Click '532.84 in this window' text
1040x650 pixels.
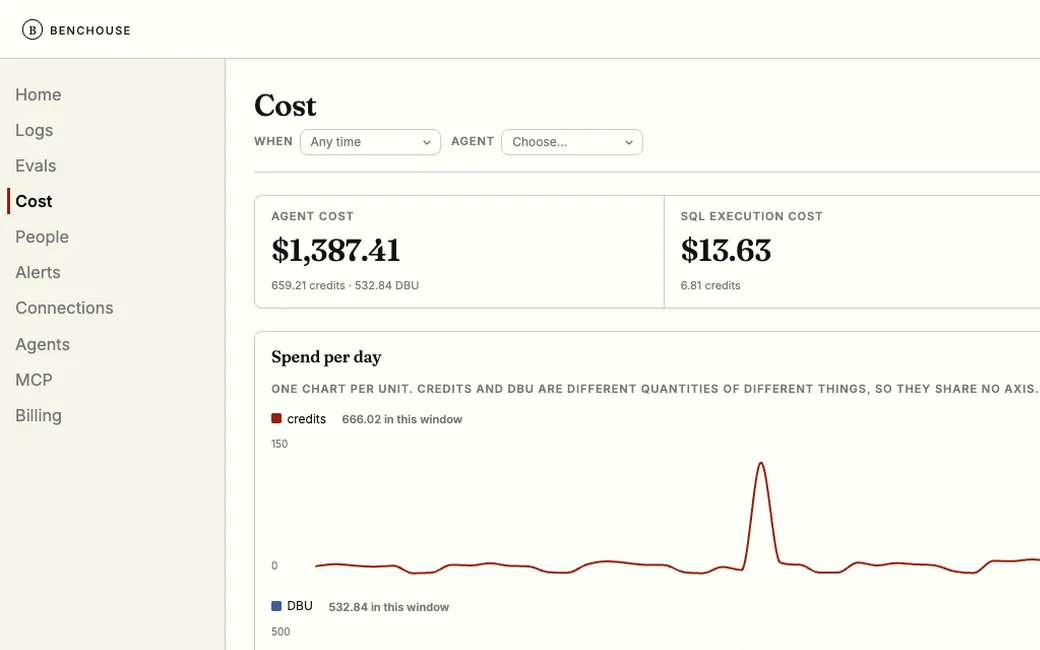[389, 607]
